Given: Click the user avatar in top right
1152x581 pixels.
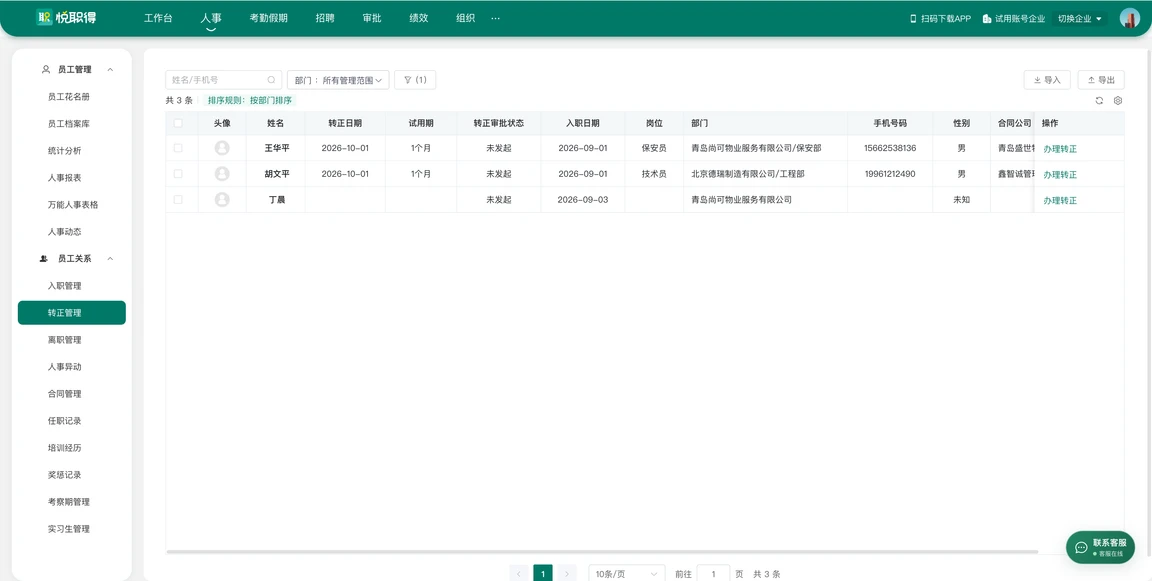Looking at the screenshot, I should [x=1129, y=18].
